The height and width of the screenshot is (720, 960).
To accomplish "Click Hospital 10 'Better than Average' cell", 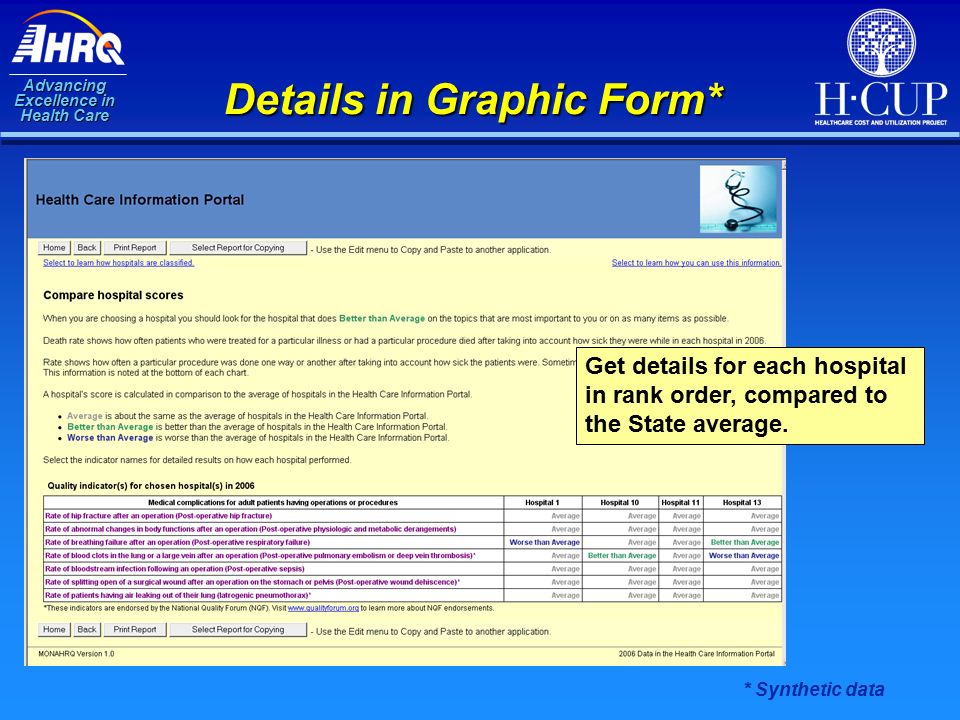I will click(x=622, y=556).
